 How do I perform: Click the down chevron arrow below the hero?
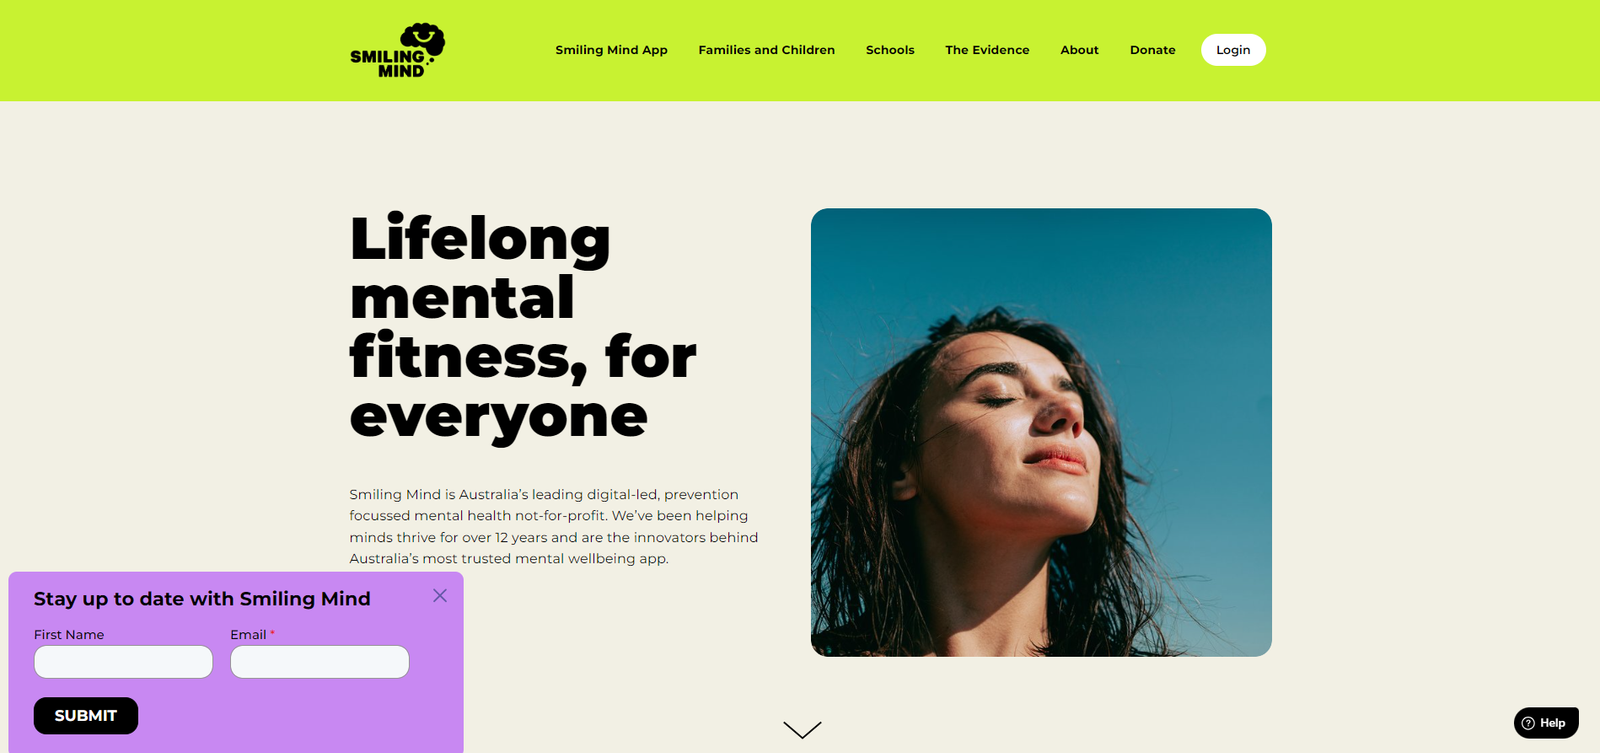click(802, 730)
